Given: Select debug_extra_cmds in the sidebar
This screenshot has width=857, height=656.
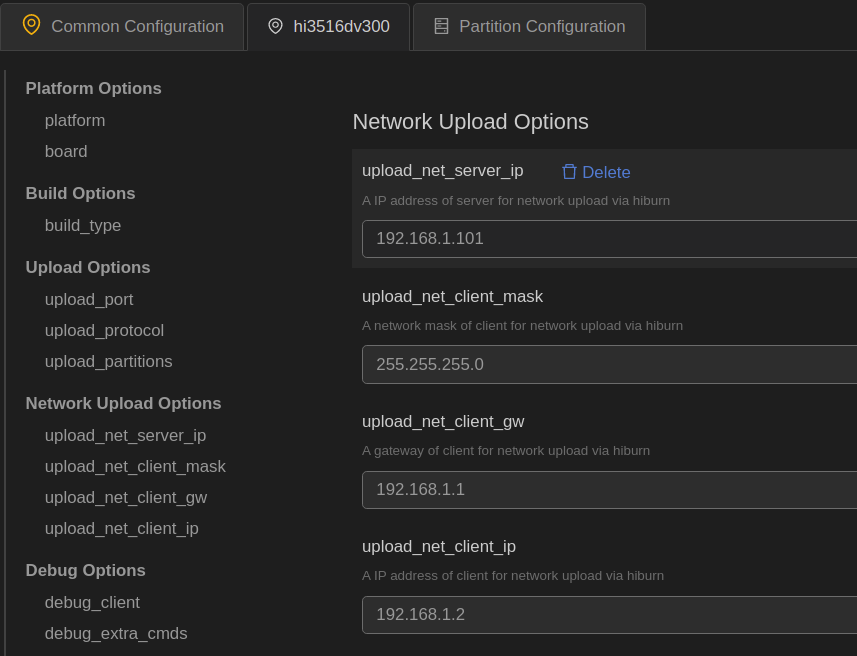Looking at the screenshot, I should click(116, 633).
